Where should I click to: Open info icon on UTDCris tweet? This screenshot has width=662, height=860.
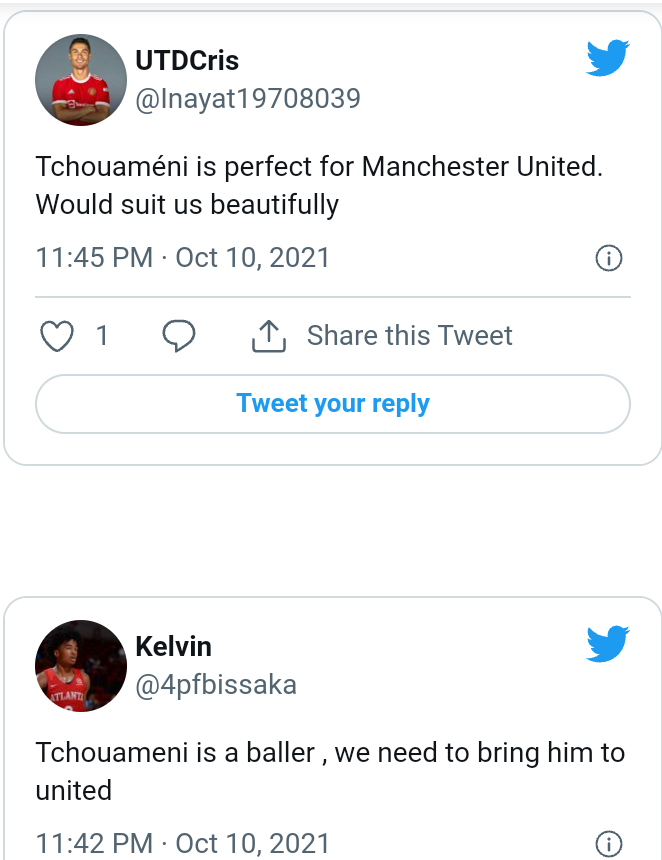pyautogui.click(x=609, y=258)
